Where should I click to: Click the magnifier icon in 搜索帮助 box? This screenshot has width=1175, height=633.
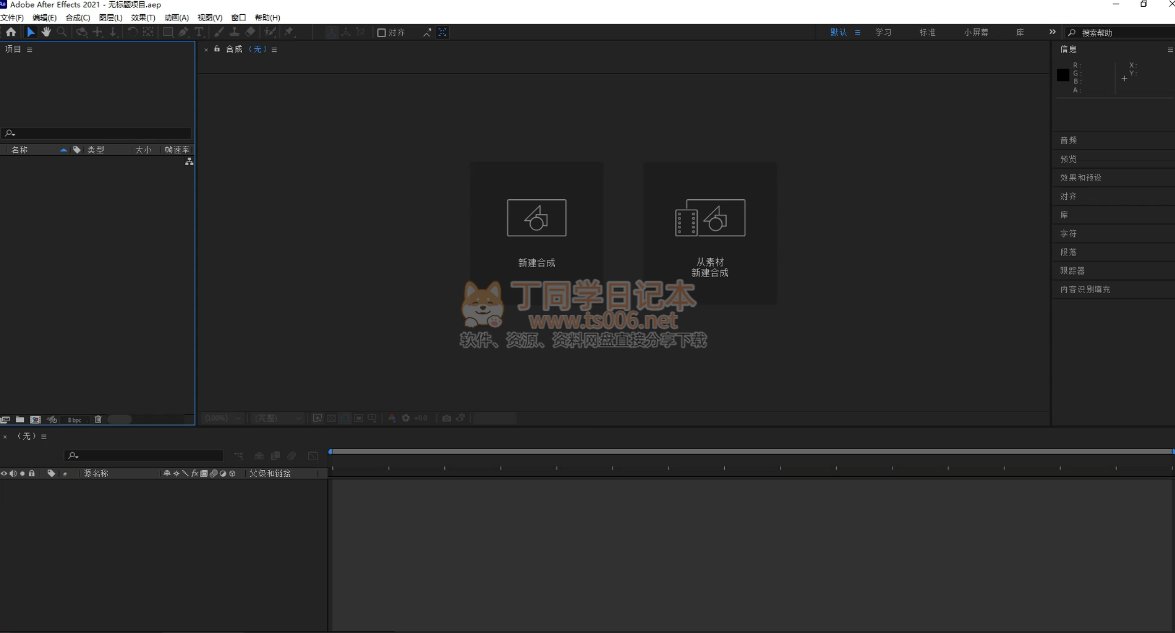(x=1072, y=33)
